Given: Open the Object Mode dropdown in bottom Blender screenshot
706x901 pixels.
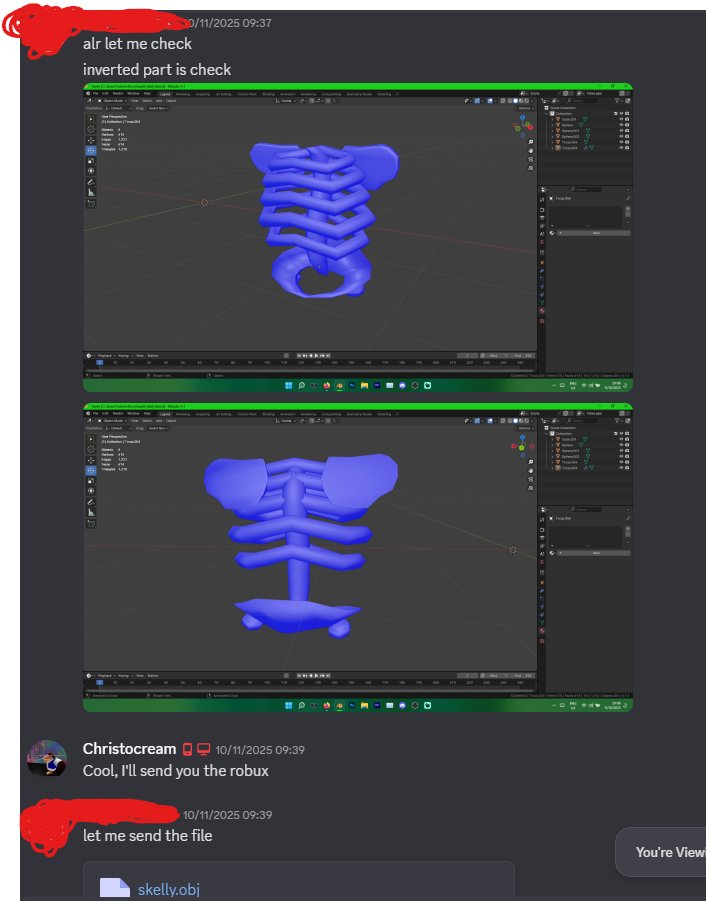Looking at the screenshot, I should [114, 421].
